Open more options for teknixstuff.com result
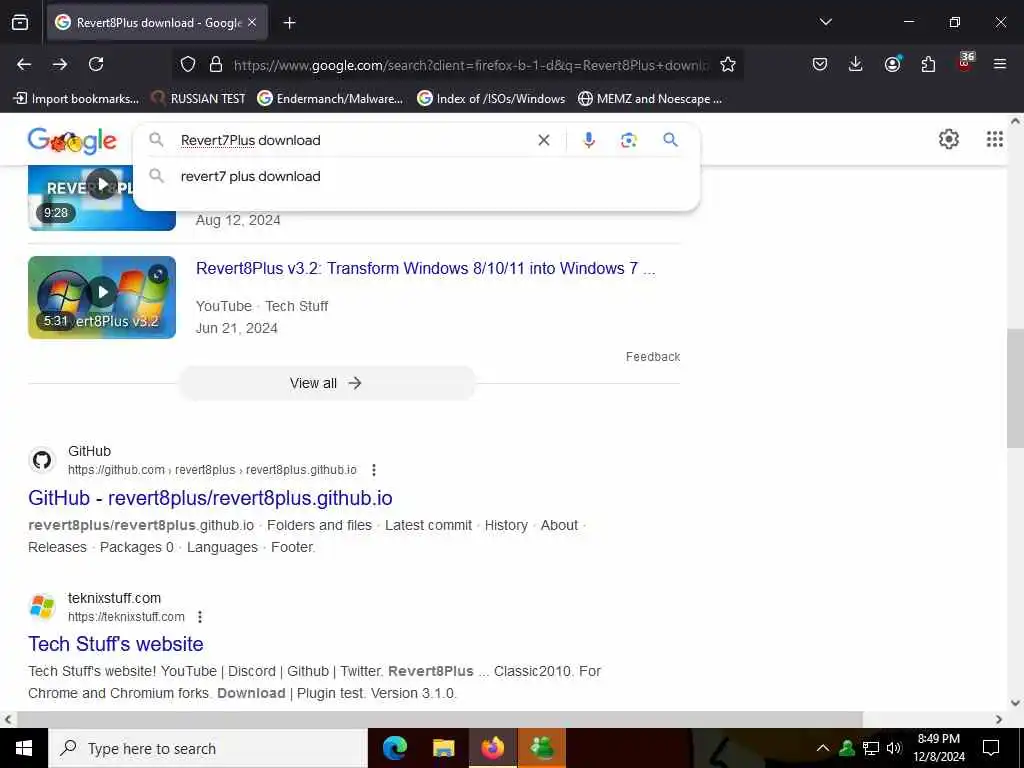Image resolution: width=1024 pixels, height=768 pixels. 200,616
